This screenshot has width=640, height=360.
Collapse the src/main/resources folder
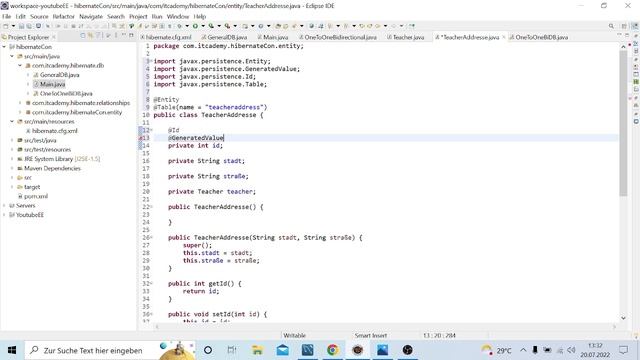[x=12, y=122]
